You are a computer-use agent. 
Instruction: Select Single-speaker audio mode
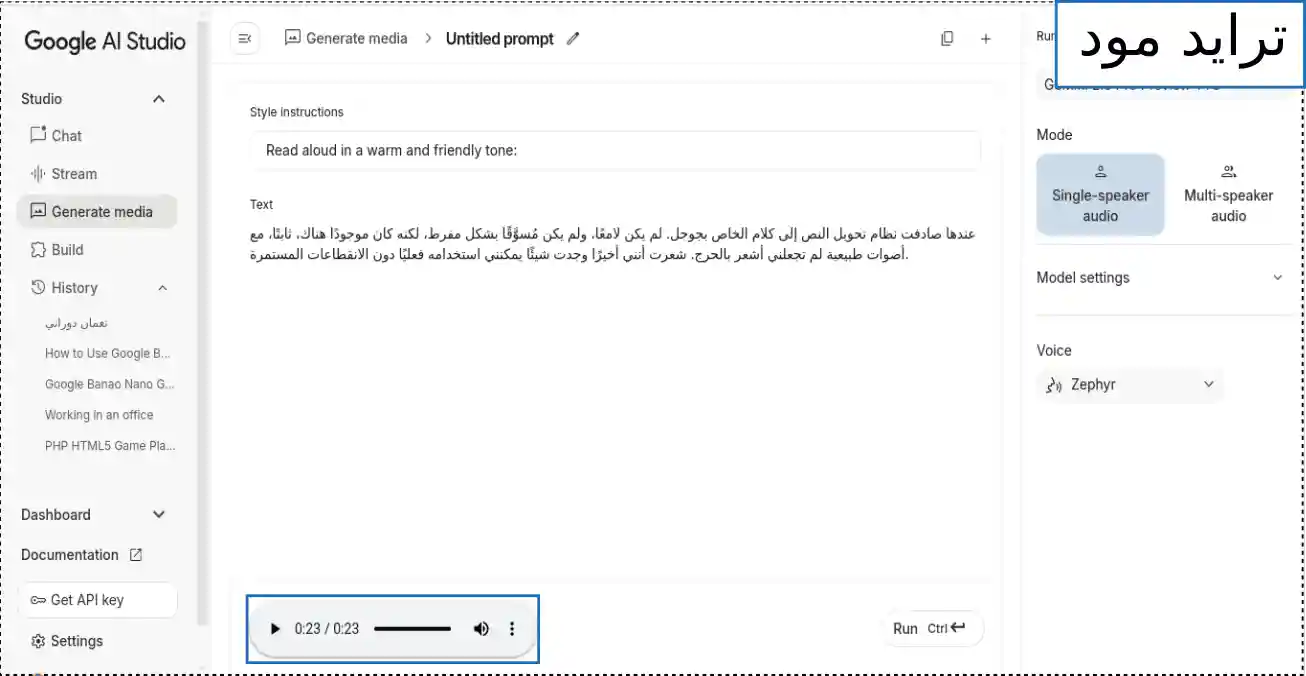click(x=1100, y=194)
